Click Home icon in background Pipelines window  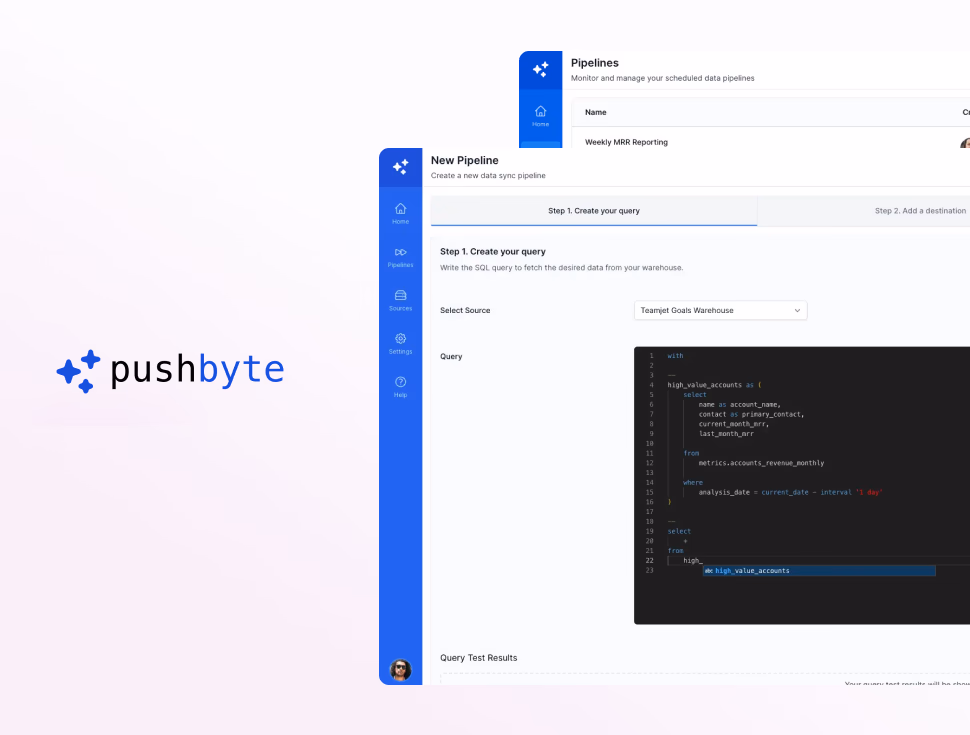pyautogui.click(x=540, y=113)
